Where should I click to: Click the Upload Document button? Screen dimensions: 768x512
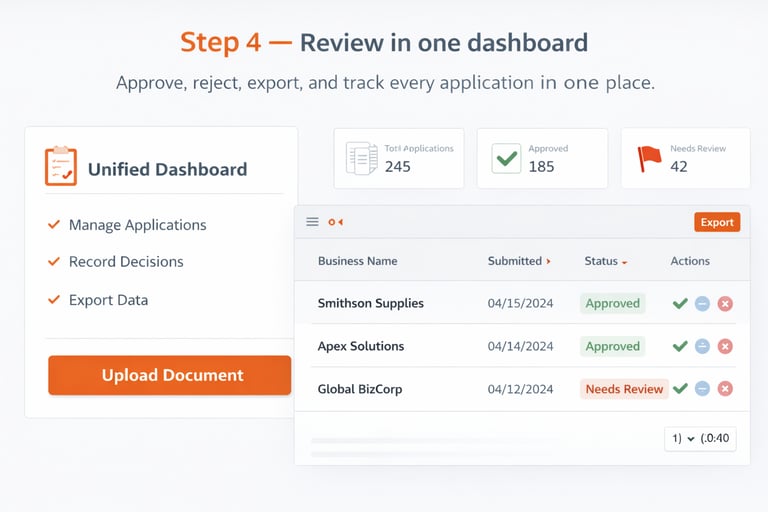[170, 376]
